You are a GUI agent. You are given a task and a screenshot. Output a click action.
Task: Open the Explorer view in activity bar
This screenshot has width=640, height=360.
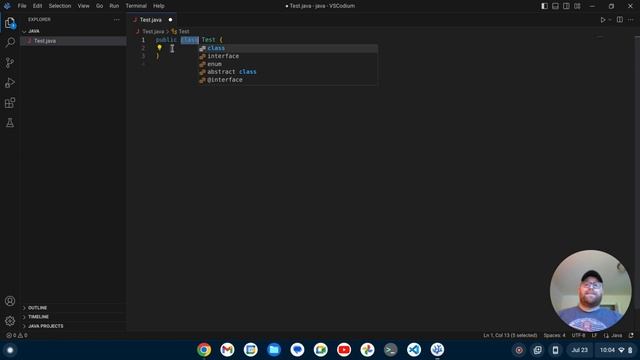click(x=10, y=23)
